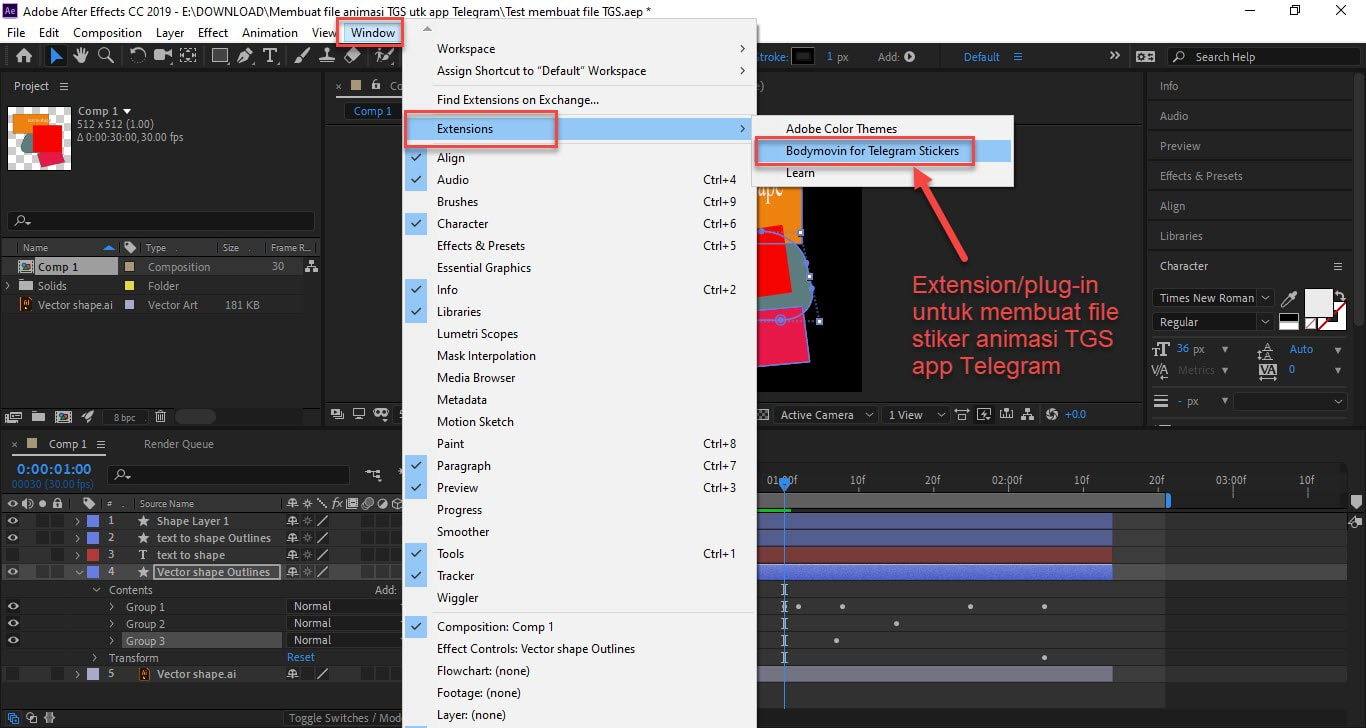
Task: Click Reset Exposure icon in viewer footer
Action: (1052, 414)
